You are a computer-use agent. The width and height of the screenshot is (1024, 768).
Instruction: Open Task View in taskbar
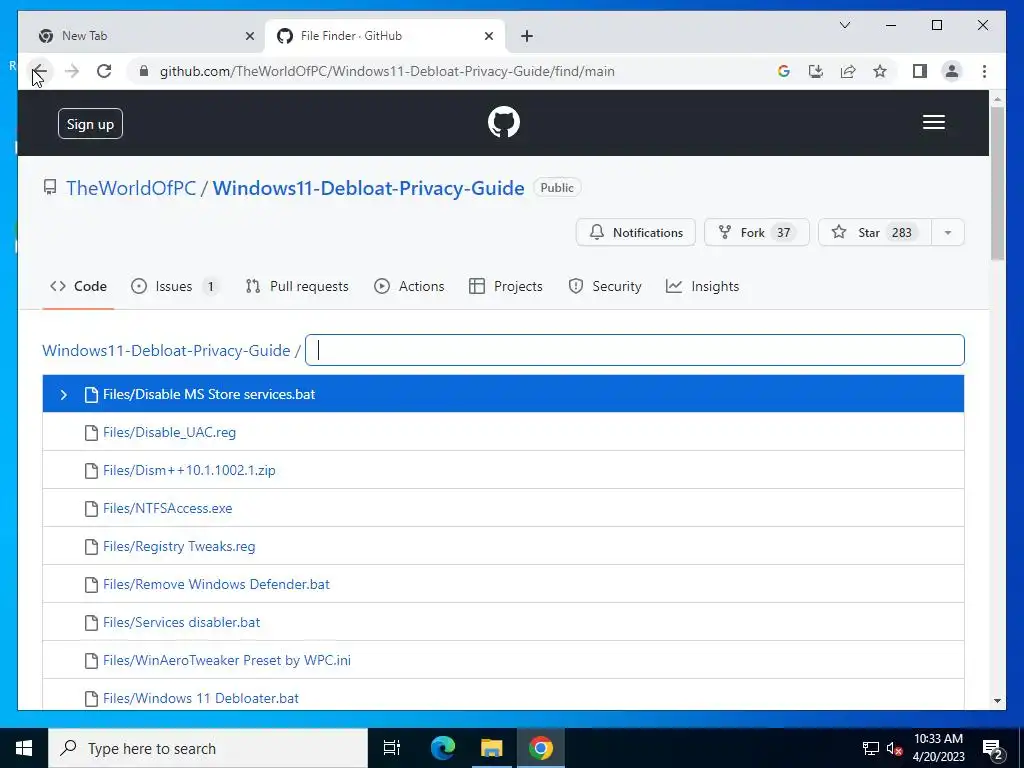pyautogui.click(x=392, y=748)
